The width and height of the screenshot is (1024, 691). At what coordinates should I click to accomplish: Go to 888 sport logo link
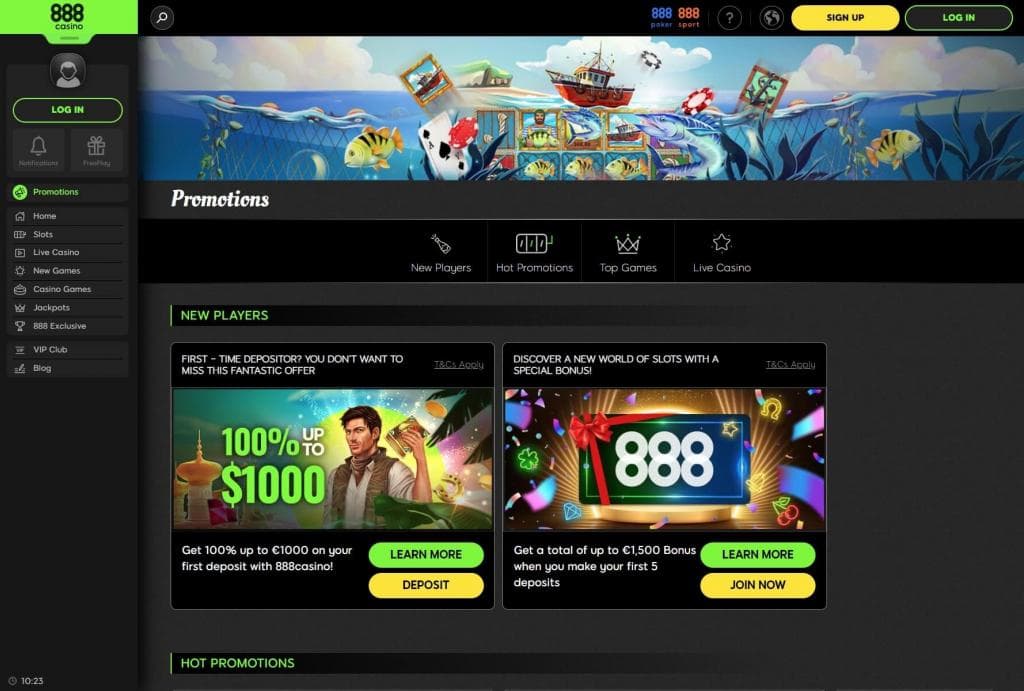[688, 17]
